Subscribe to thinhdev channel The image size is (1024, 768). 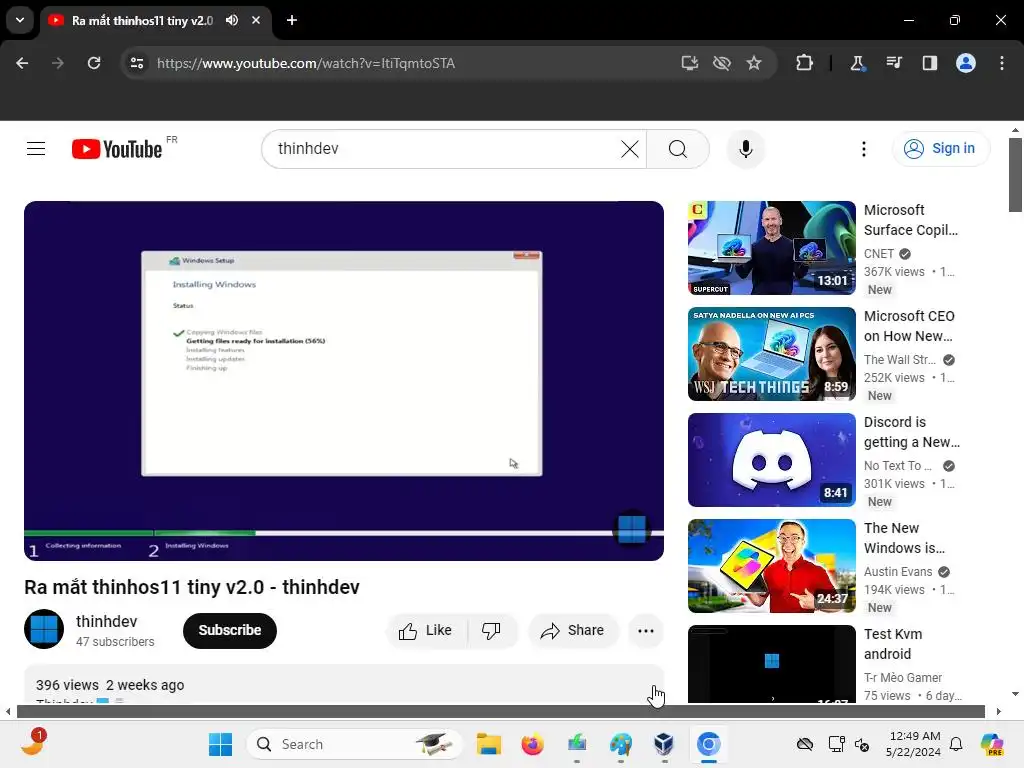[x=229, y=630]
